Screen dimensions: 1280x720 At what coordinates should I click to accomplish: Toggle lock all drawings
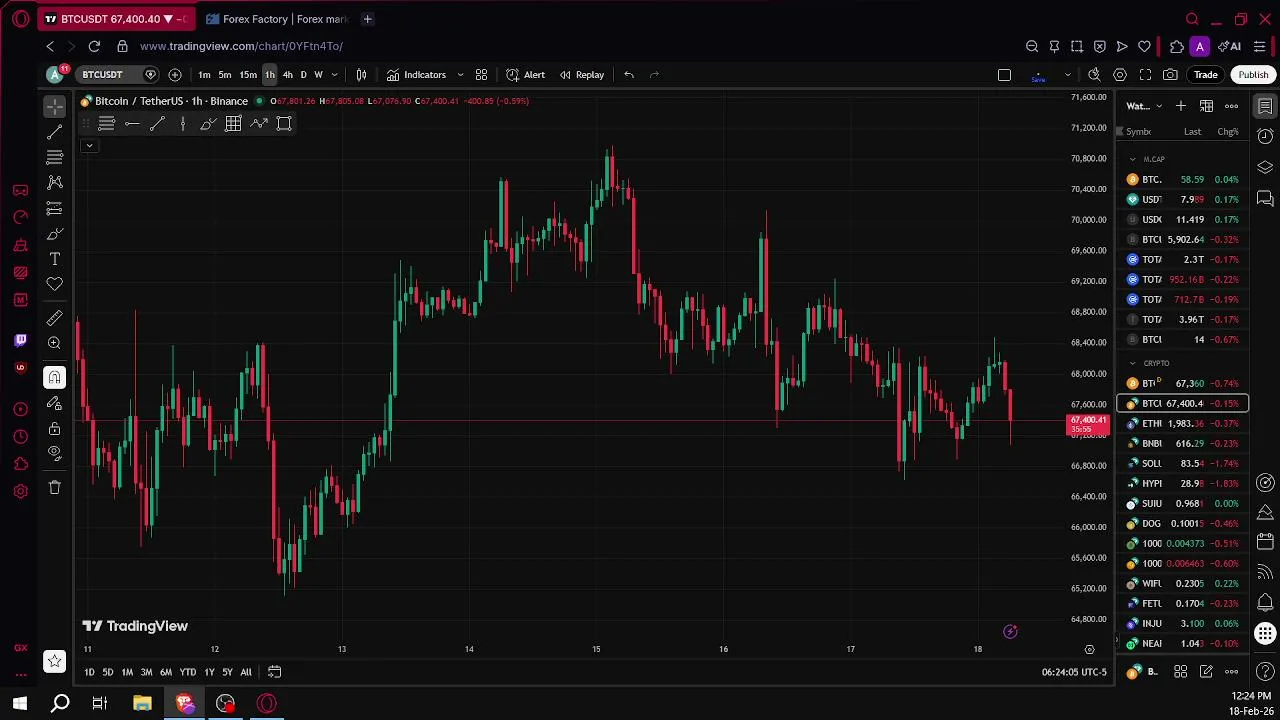click(x=55, y=429)
